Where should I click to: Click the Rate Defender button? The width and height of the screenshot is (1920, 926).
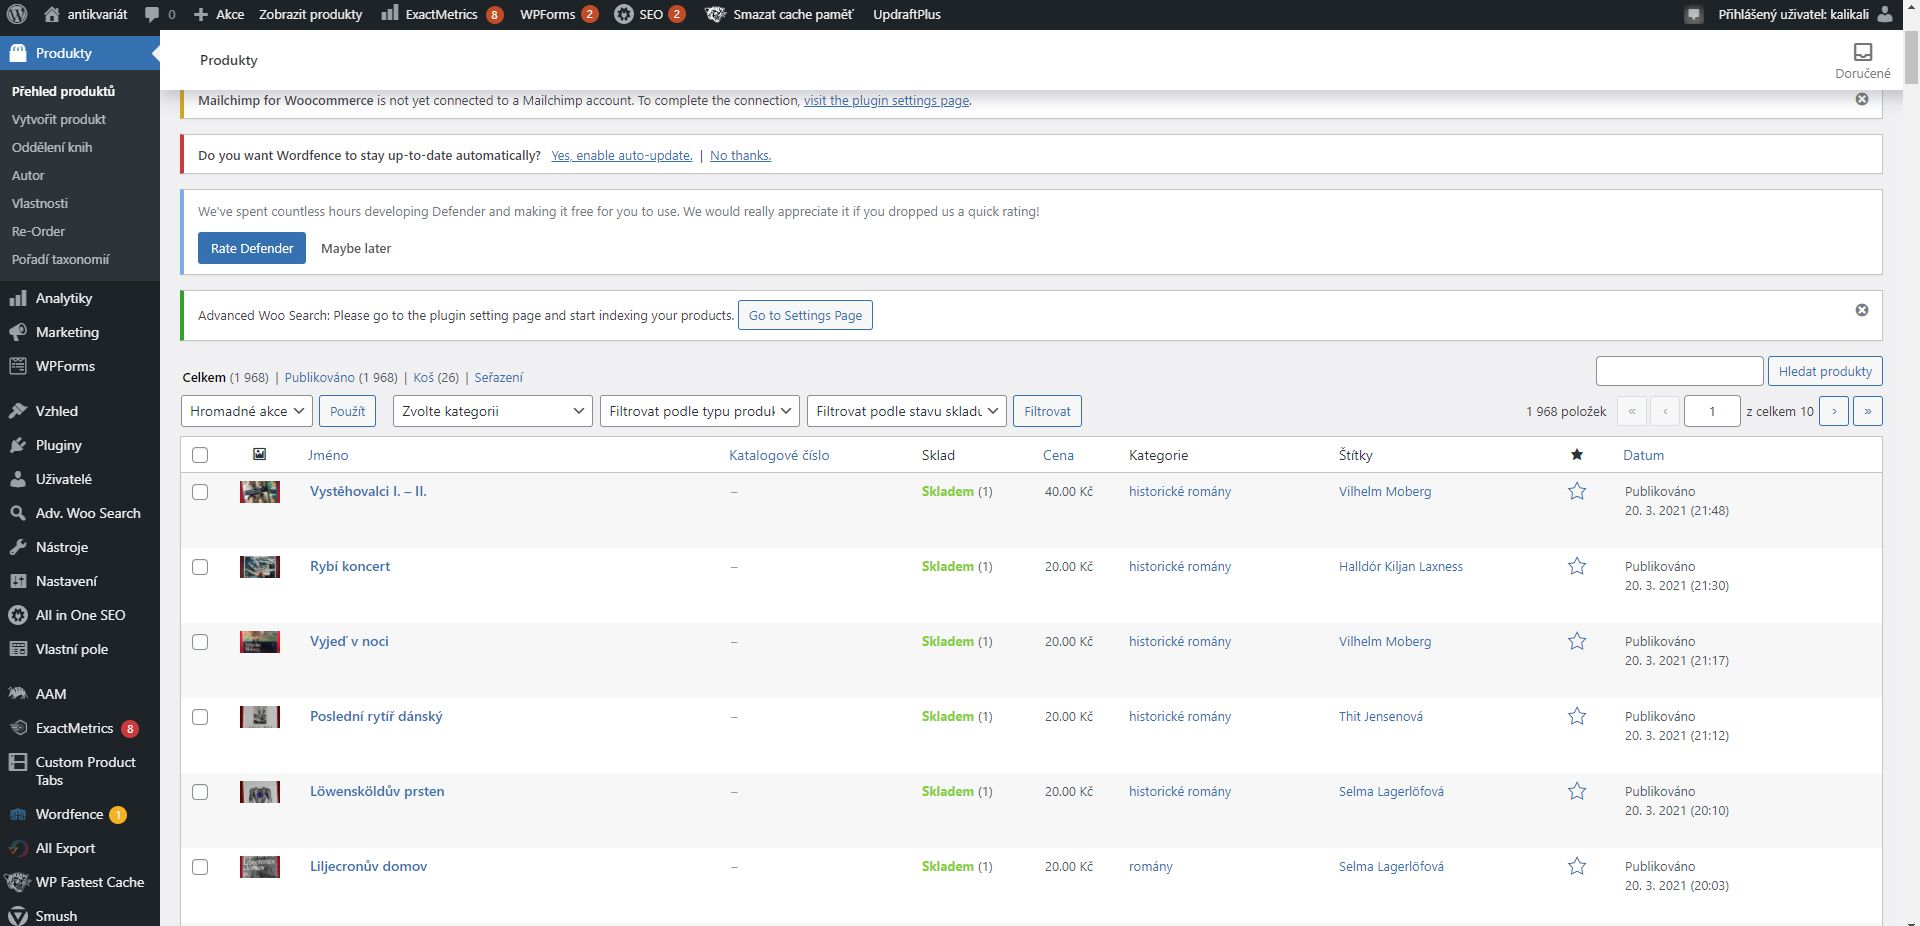click(x=252, y=248)
